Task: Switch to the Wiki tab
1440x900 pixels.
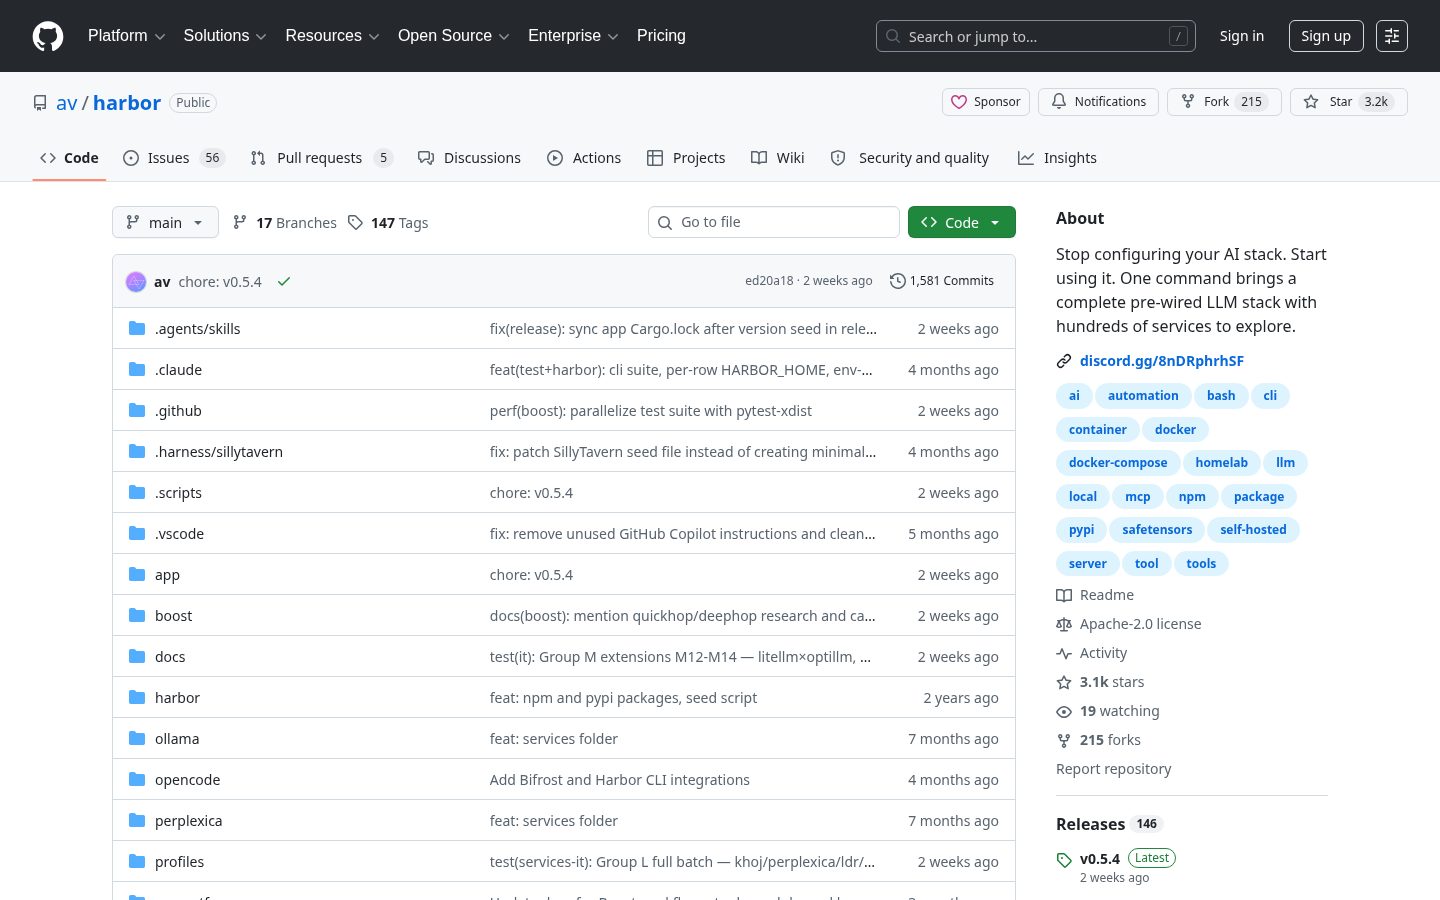Action: [778, 158]
